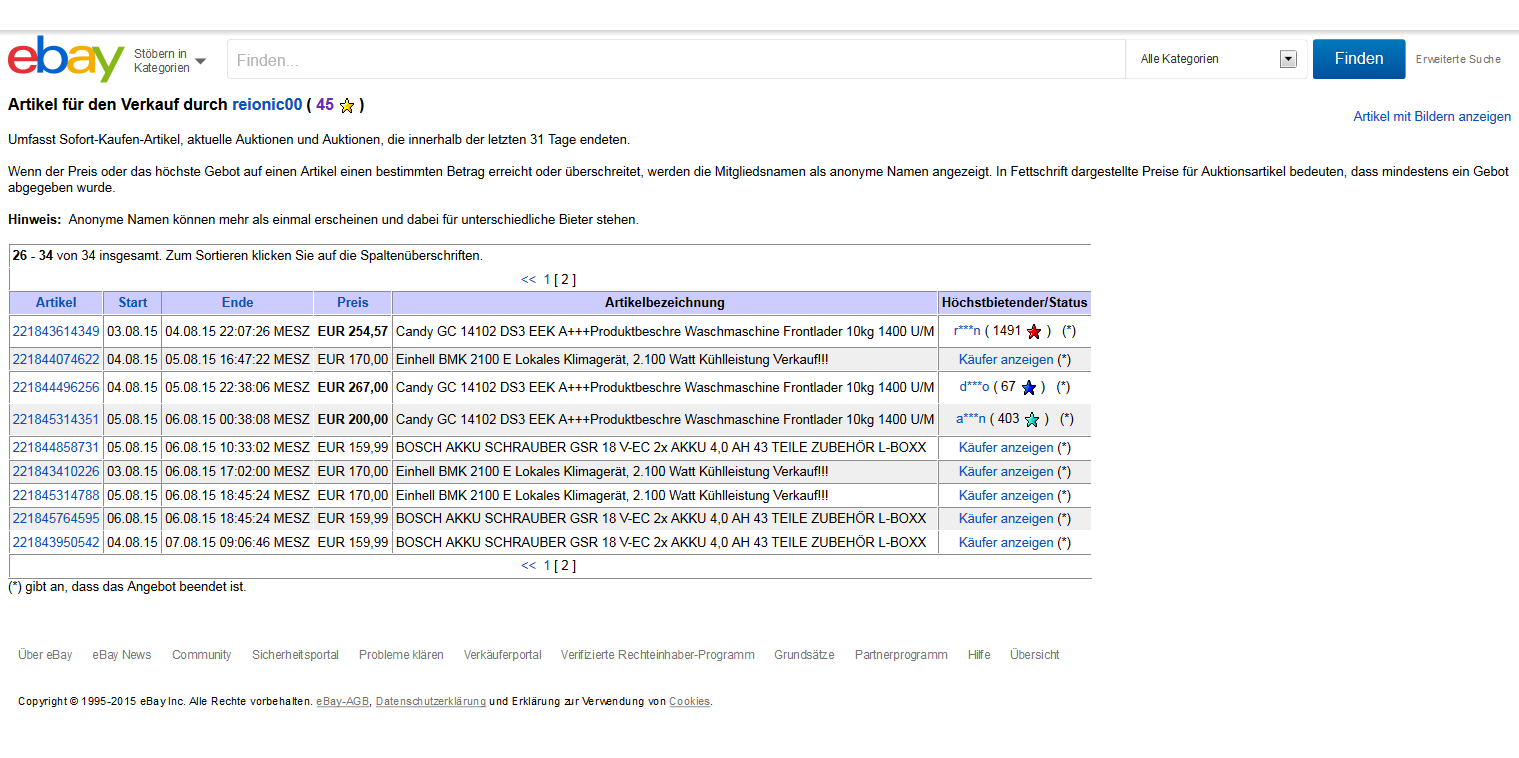This screenshot has height=758, width=1519.
Task: Click Käufer anzeigen for item 221844074622
Action: pyautogui.click(x=1006, y=359)
